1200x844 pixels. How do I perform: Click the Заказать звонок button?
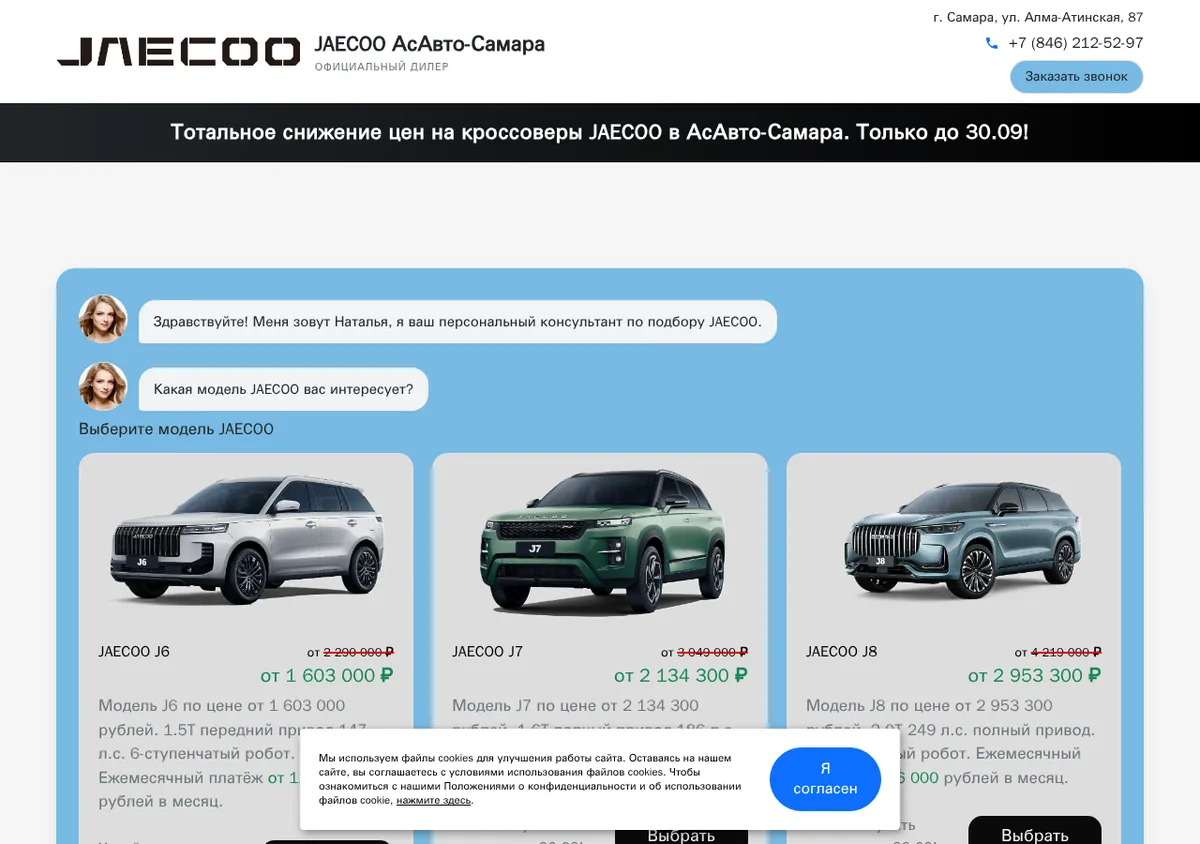point(1076,77)
